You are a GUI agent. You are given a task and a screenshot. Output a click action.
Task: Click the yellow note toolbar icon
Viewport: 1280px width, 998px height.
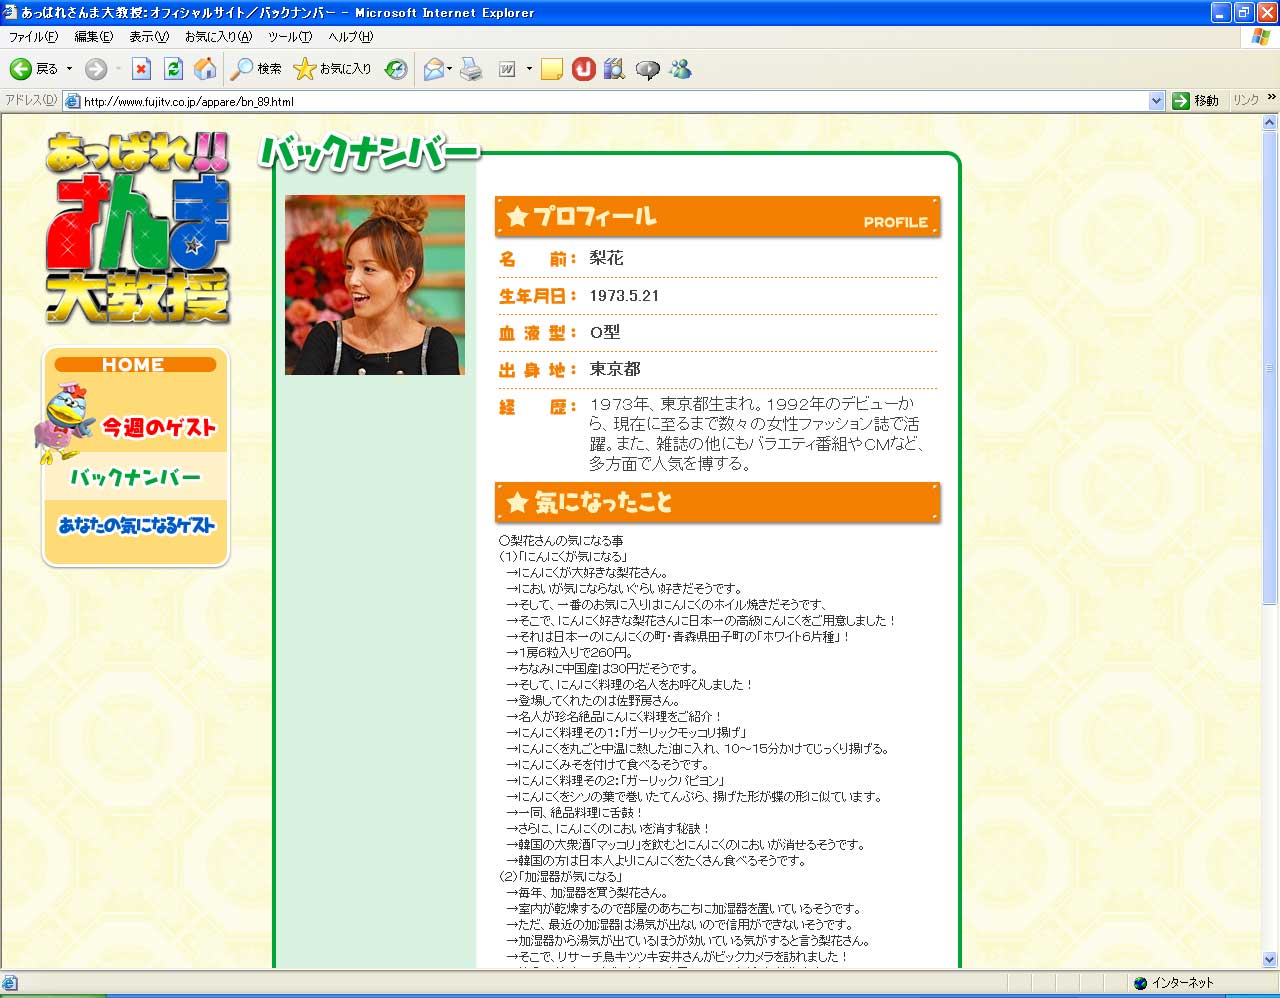tap(552, 69)
